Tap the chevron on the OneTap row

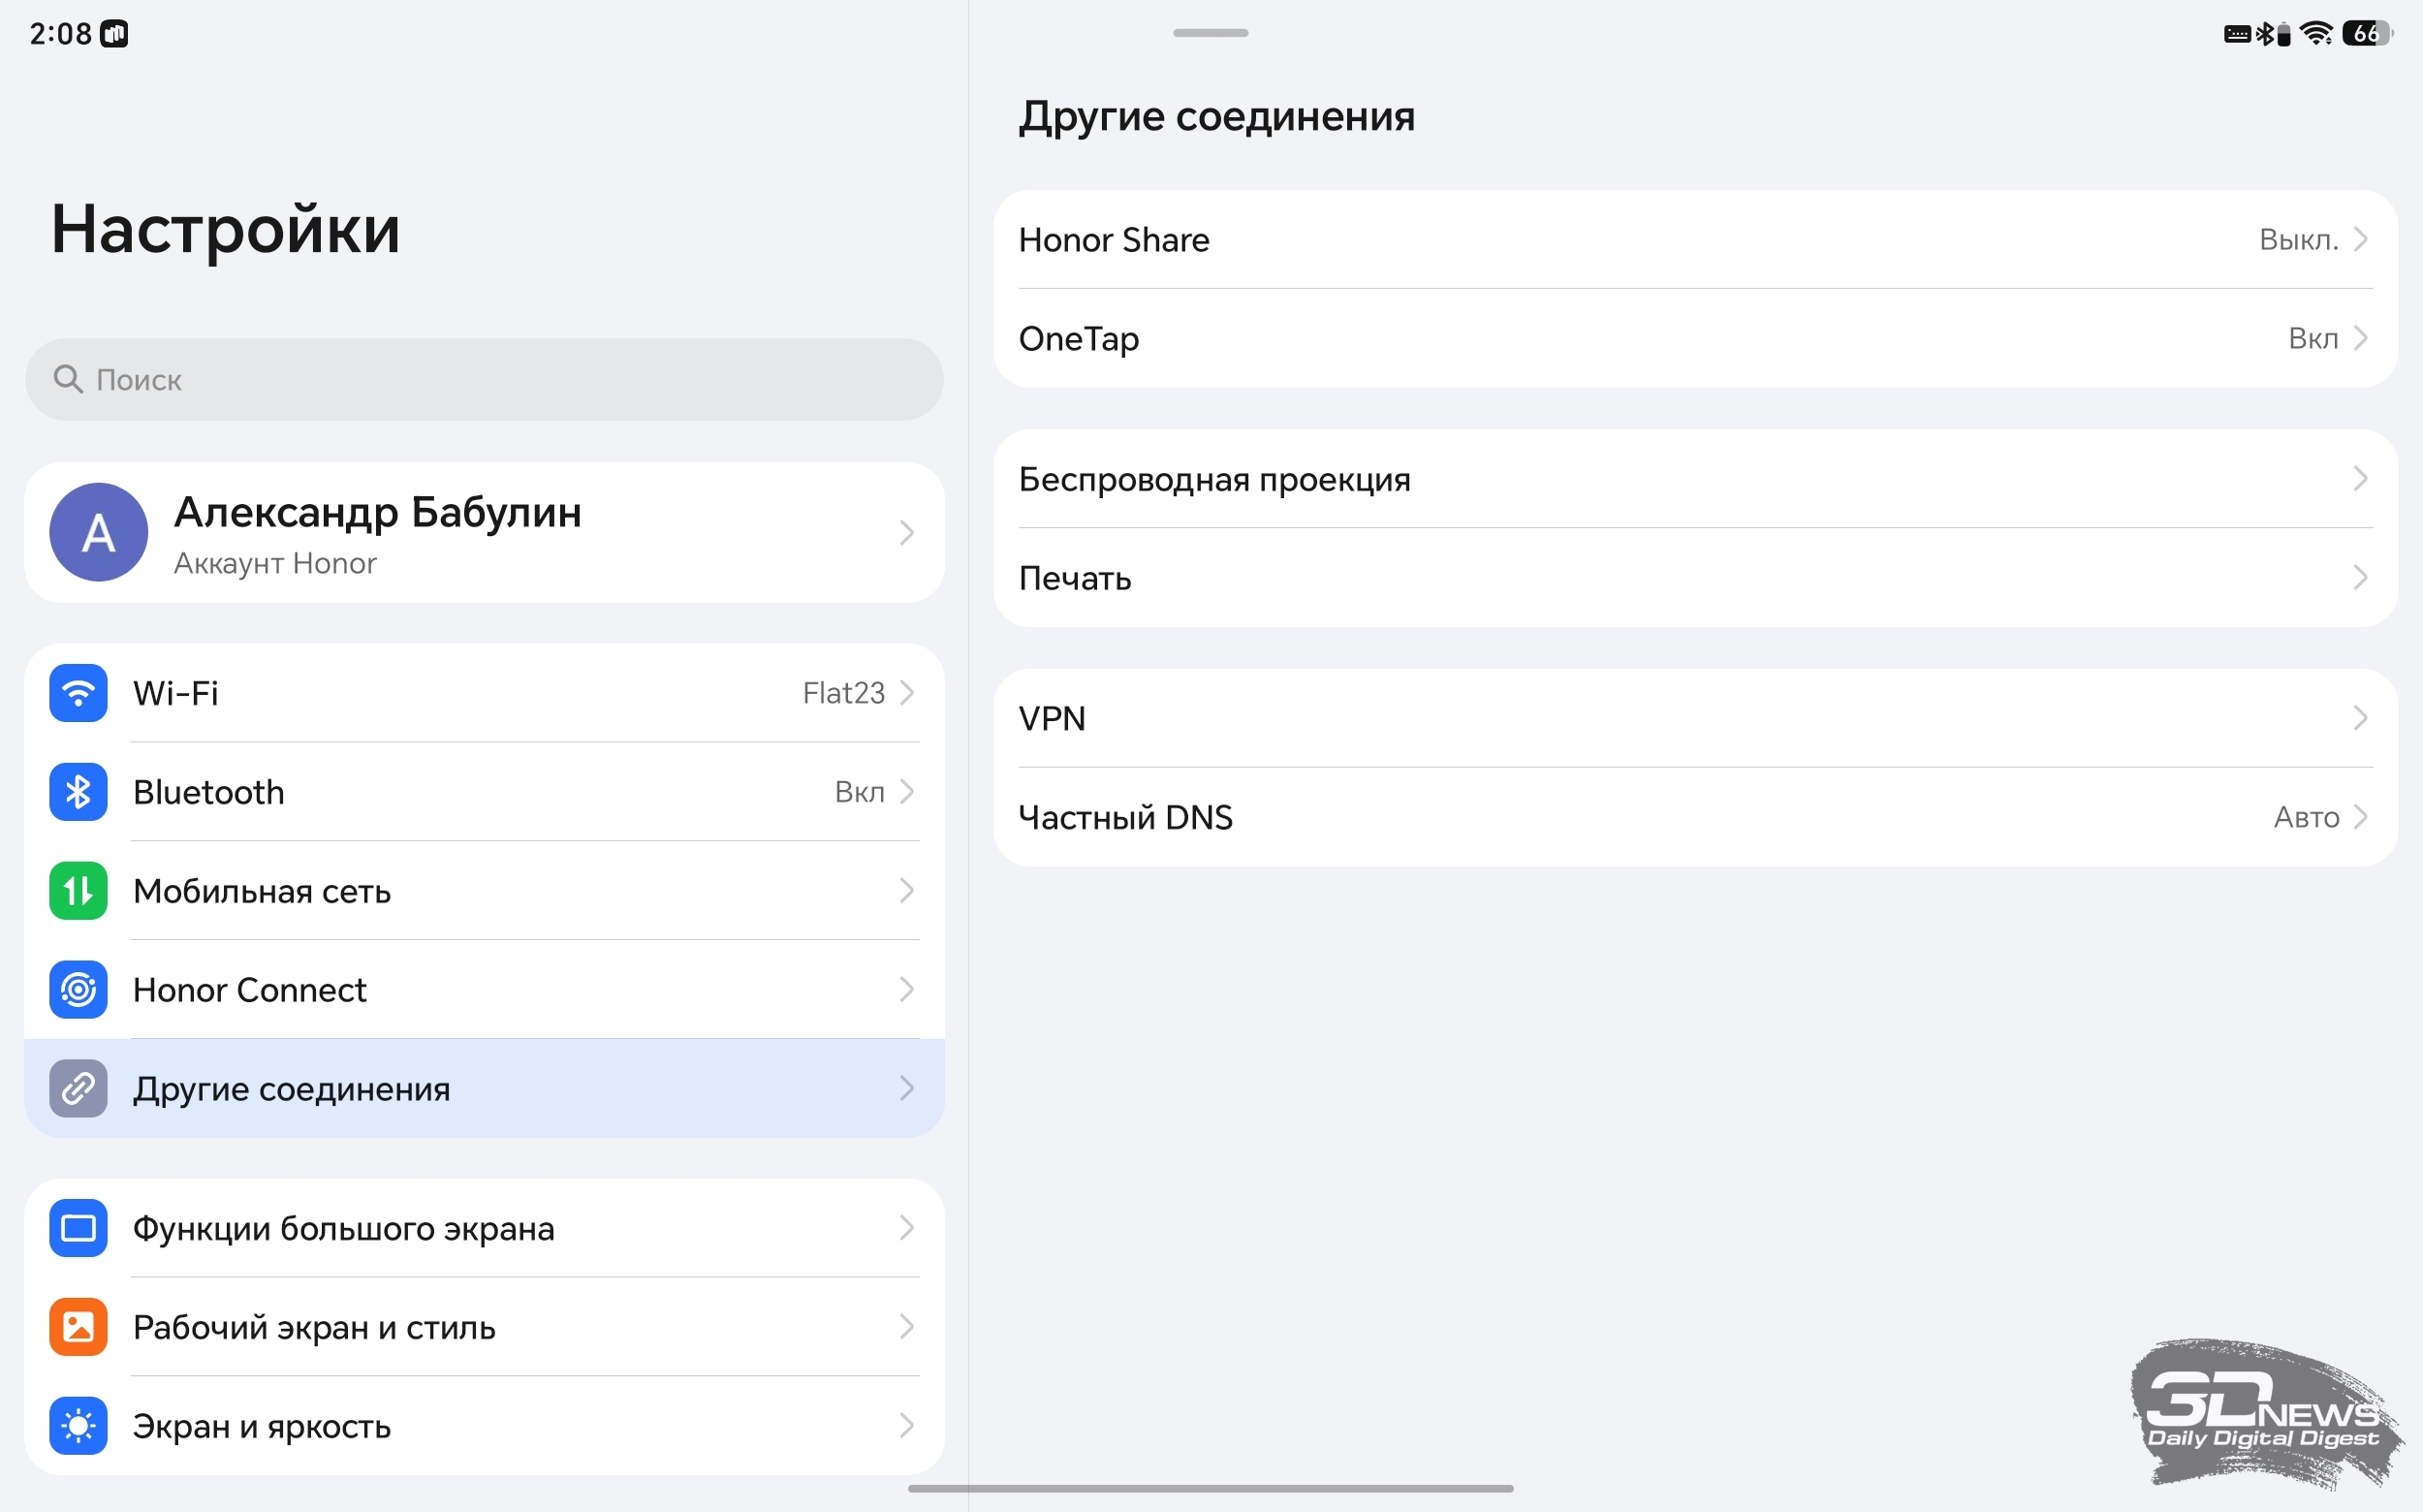[2360, 338]
